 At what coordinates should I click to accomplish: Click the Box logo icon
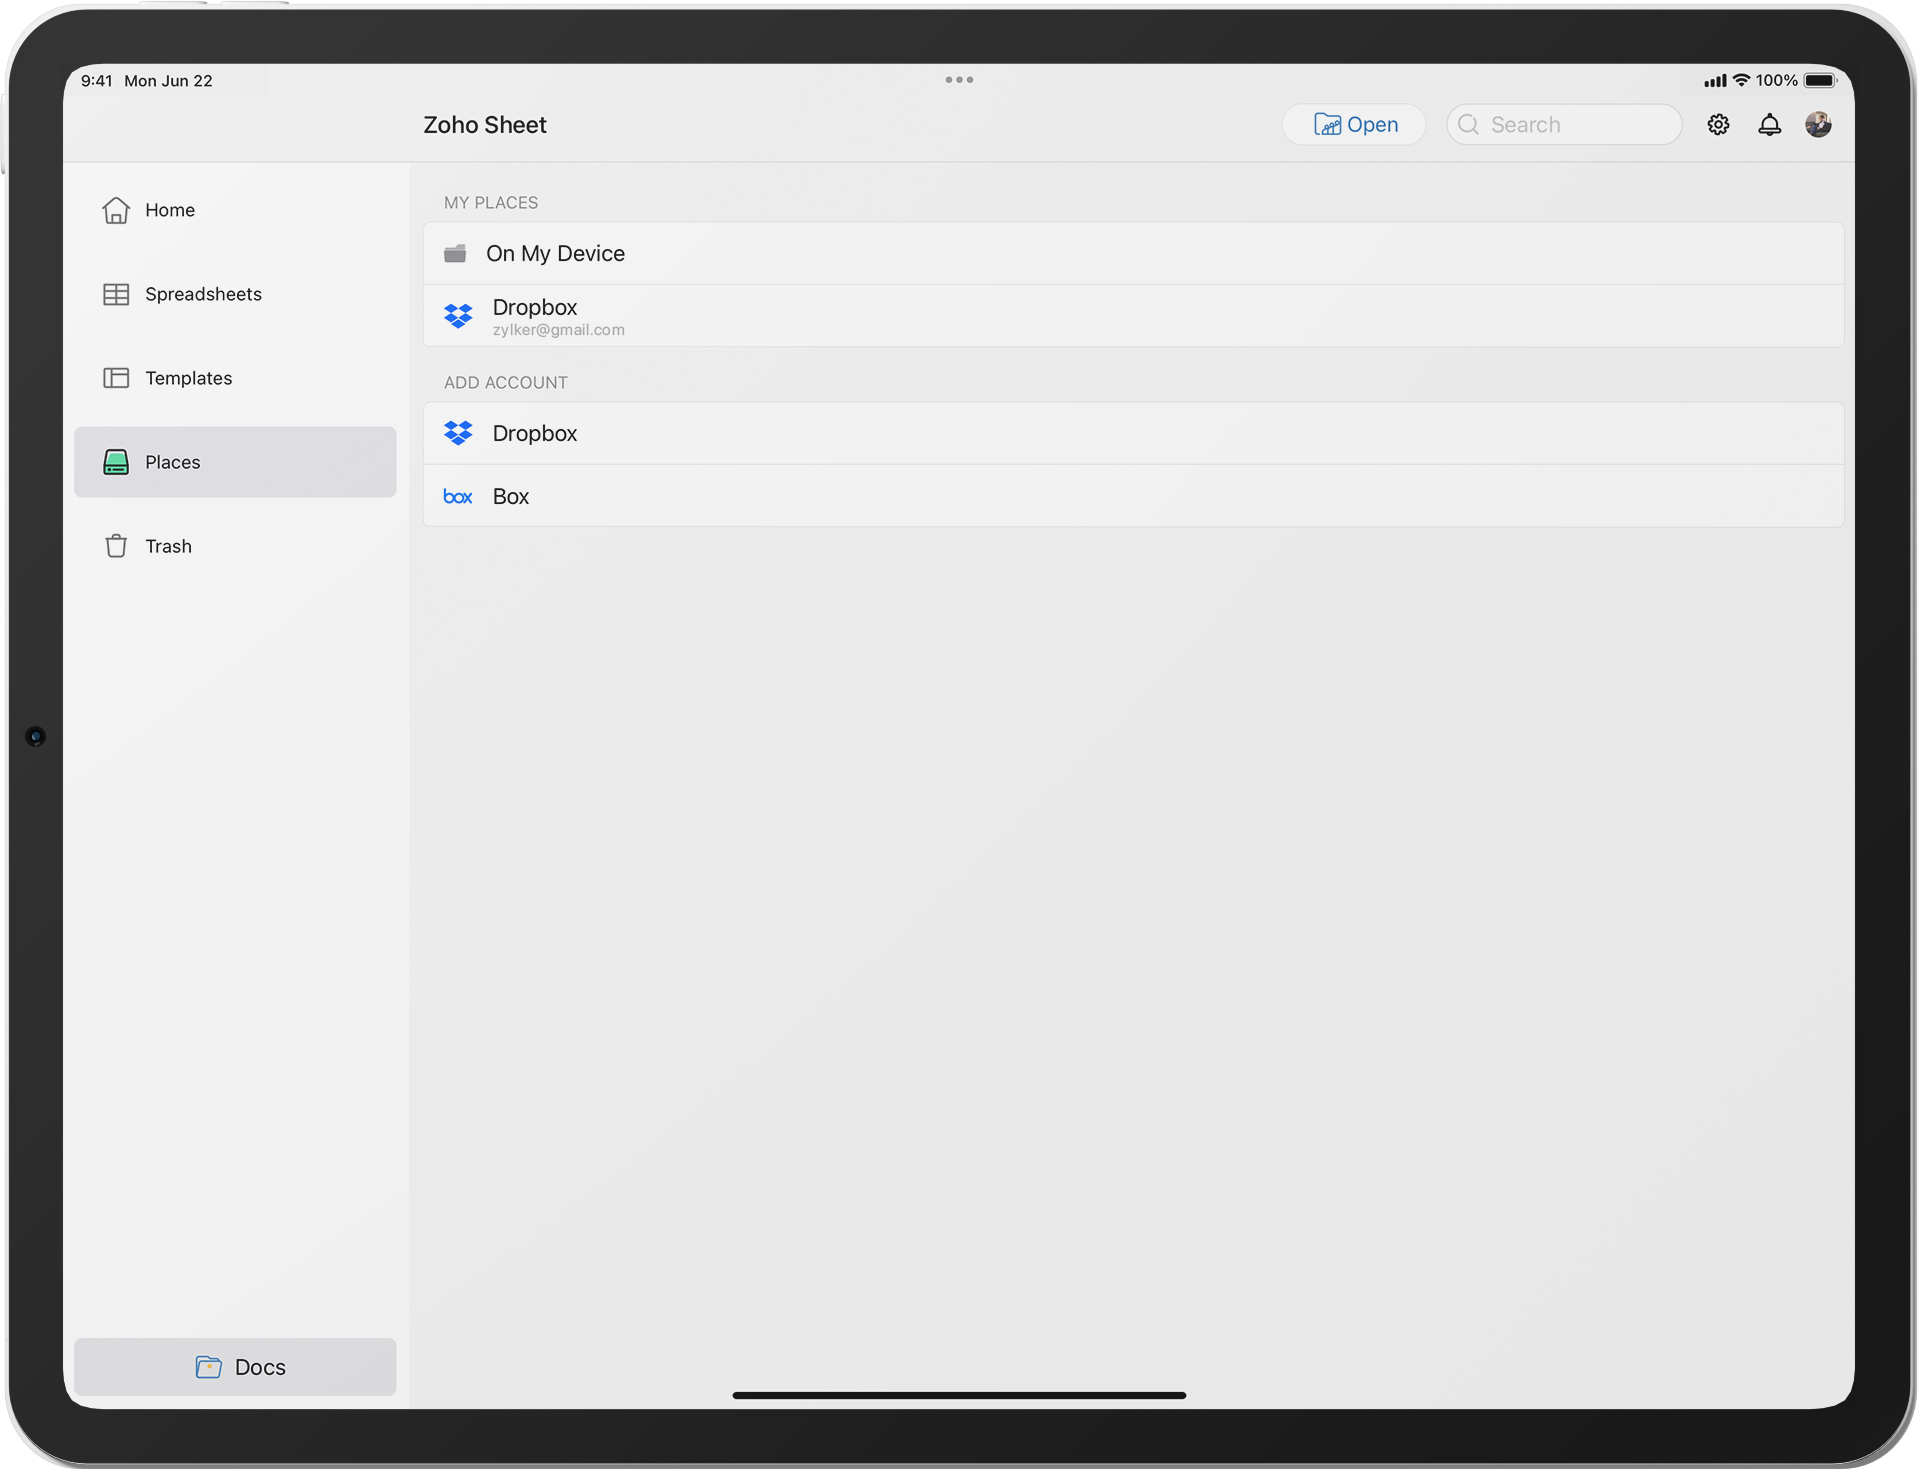click(458, 497)
